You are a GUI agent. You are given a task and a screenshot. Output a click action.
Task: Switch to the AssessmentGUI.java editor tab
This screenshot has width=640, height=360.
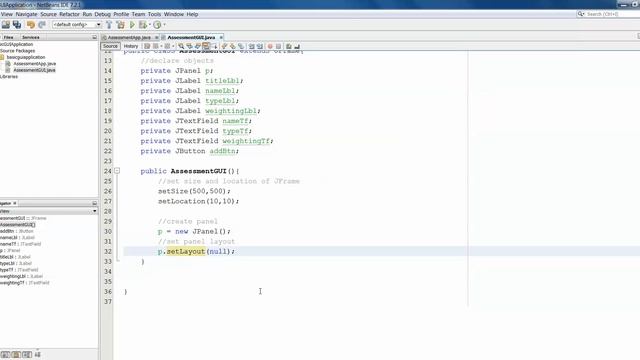[191, 37]
